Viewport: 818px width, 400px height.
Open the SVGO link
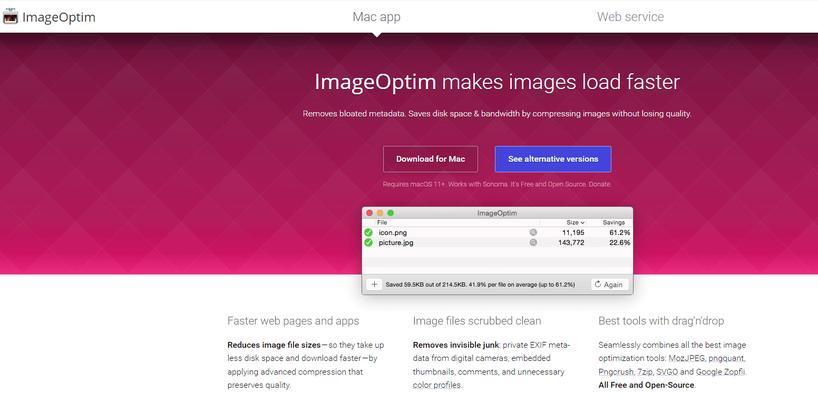coord(666,372)
